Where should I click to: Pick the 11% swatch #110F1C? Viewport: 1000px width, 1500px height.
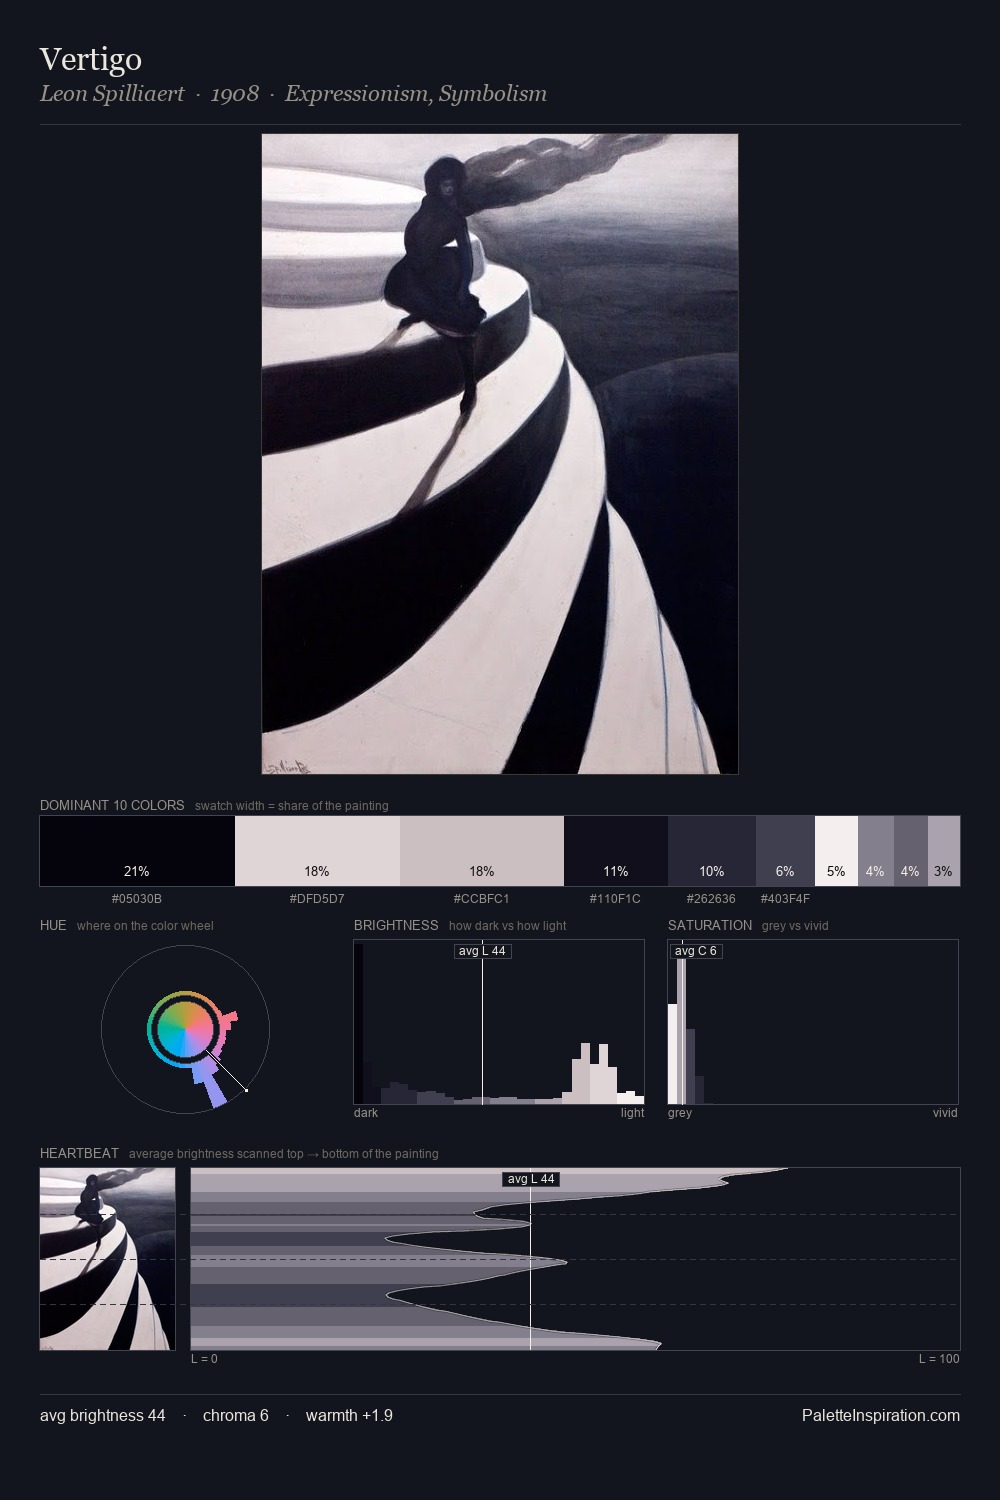(x=616, y=851)
